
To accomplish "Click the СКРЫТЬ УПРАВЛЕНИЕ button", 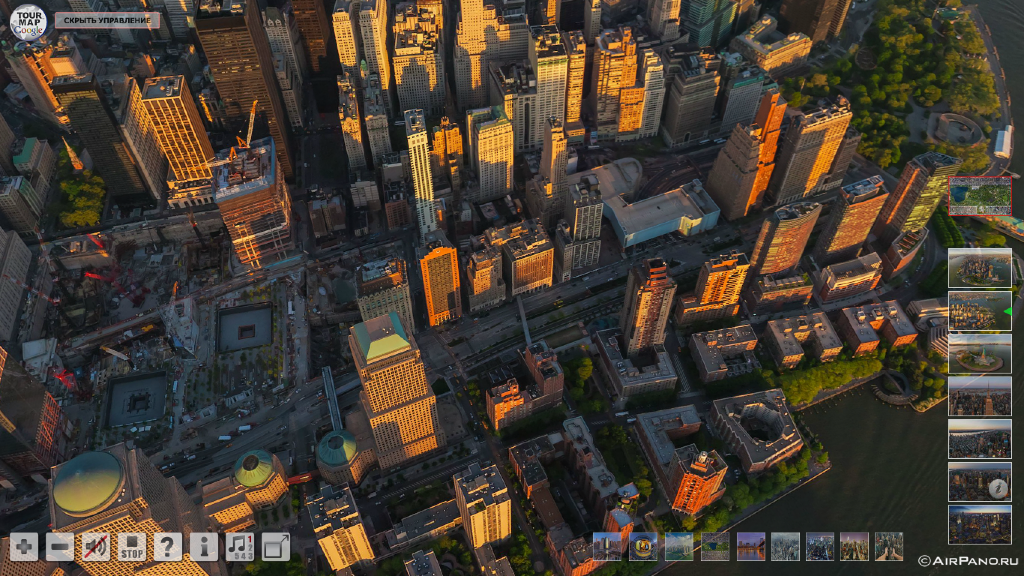I will click(x=107, y=20).
